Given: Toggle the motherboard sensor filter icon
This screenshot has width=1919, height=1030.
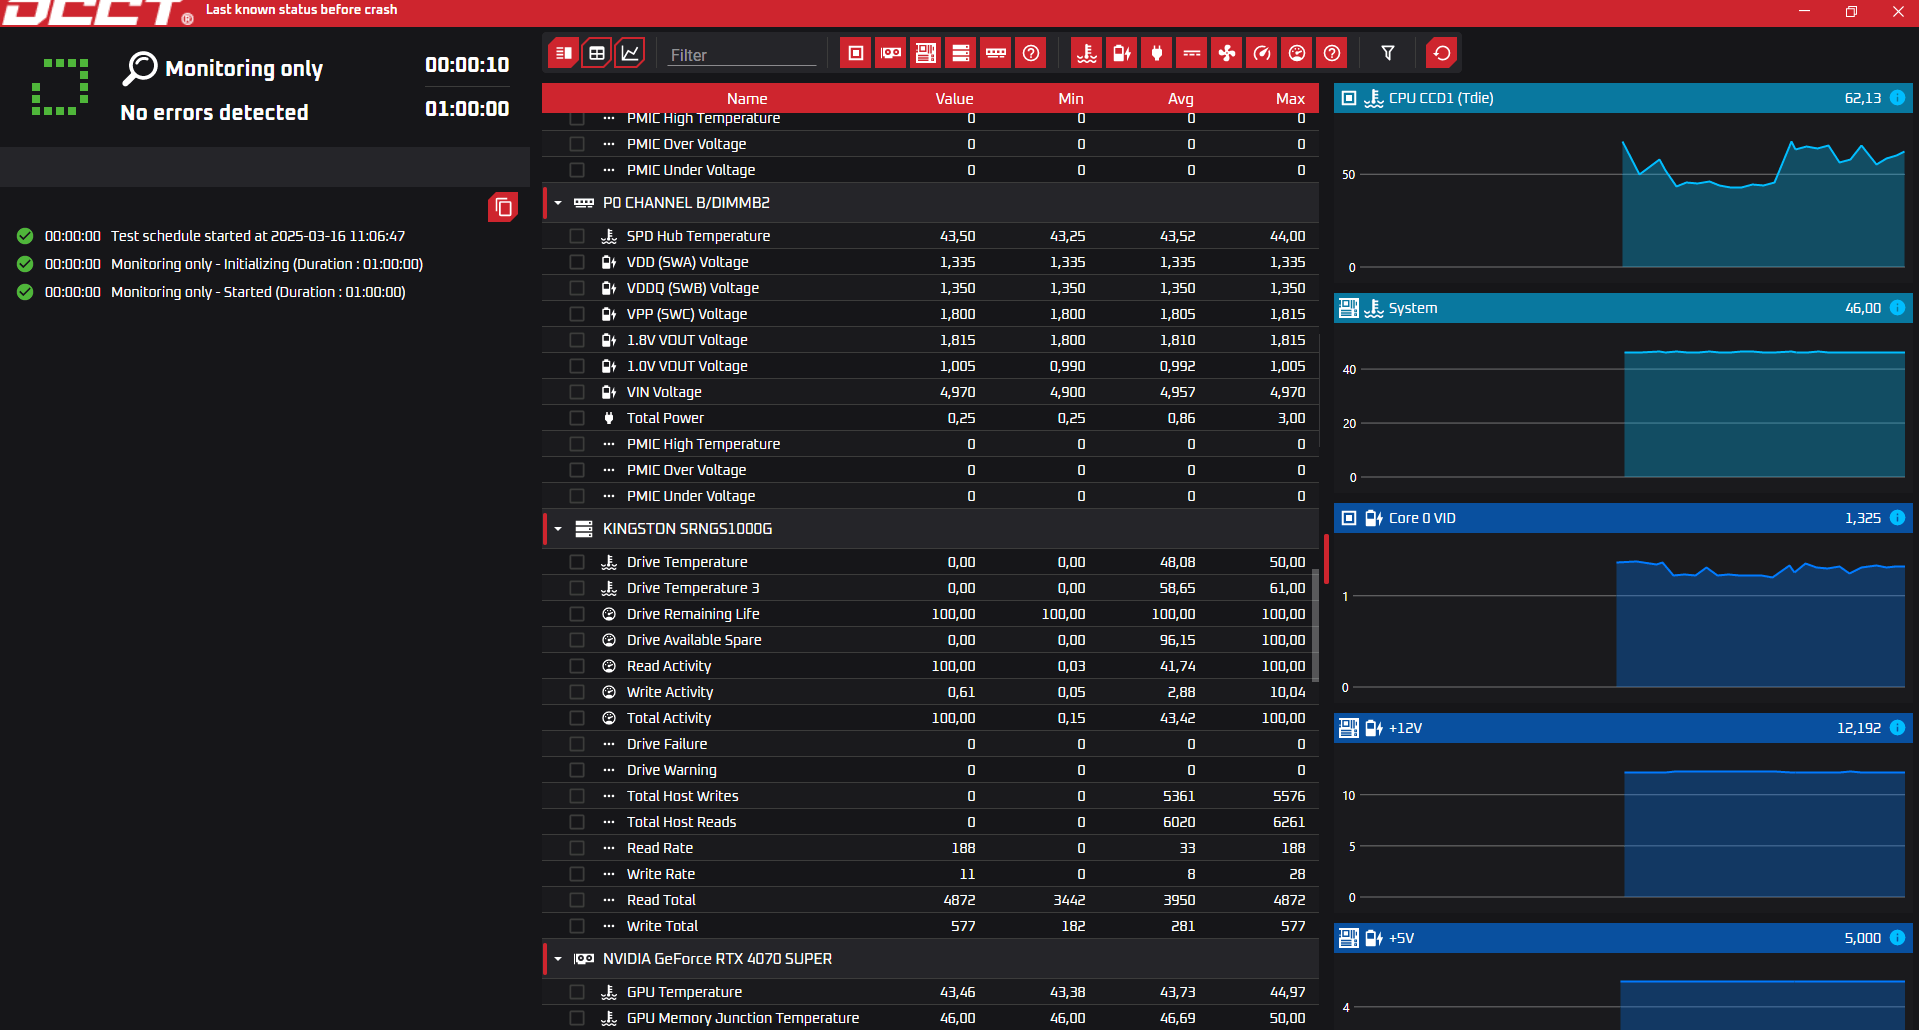Looking at the screenshot, I should click(x=926, y=53).
